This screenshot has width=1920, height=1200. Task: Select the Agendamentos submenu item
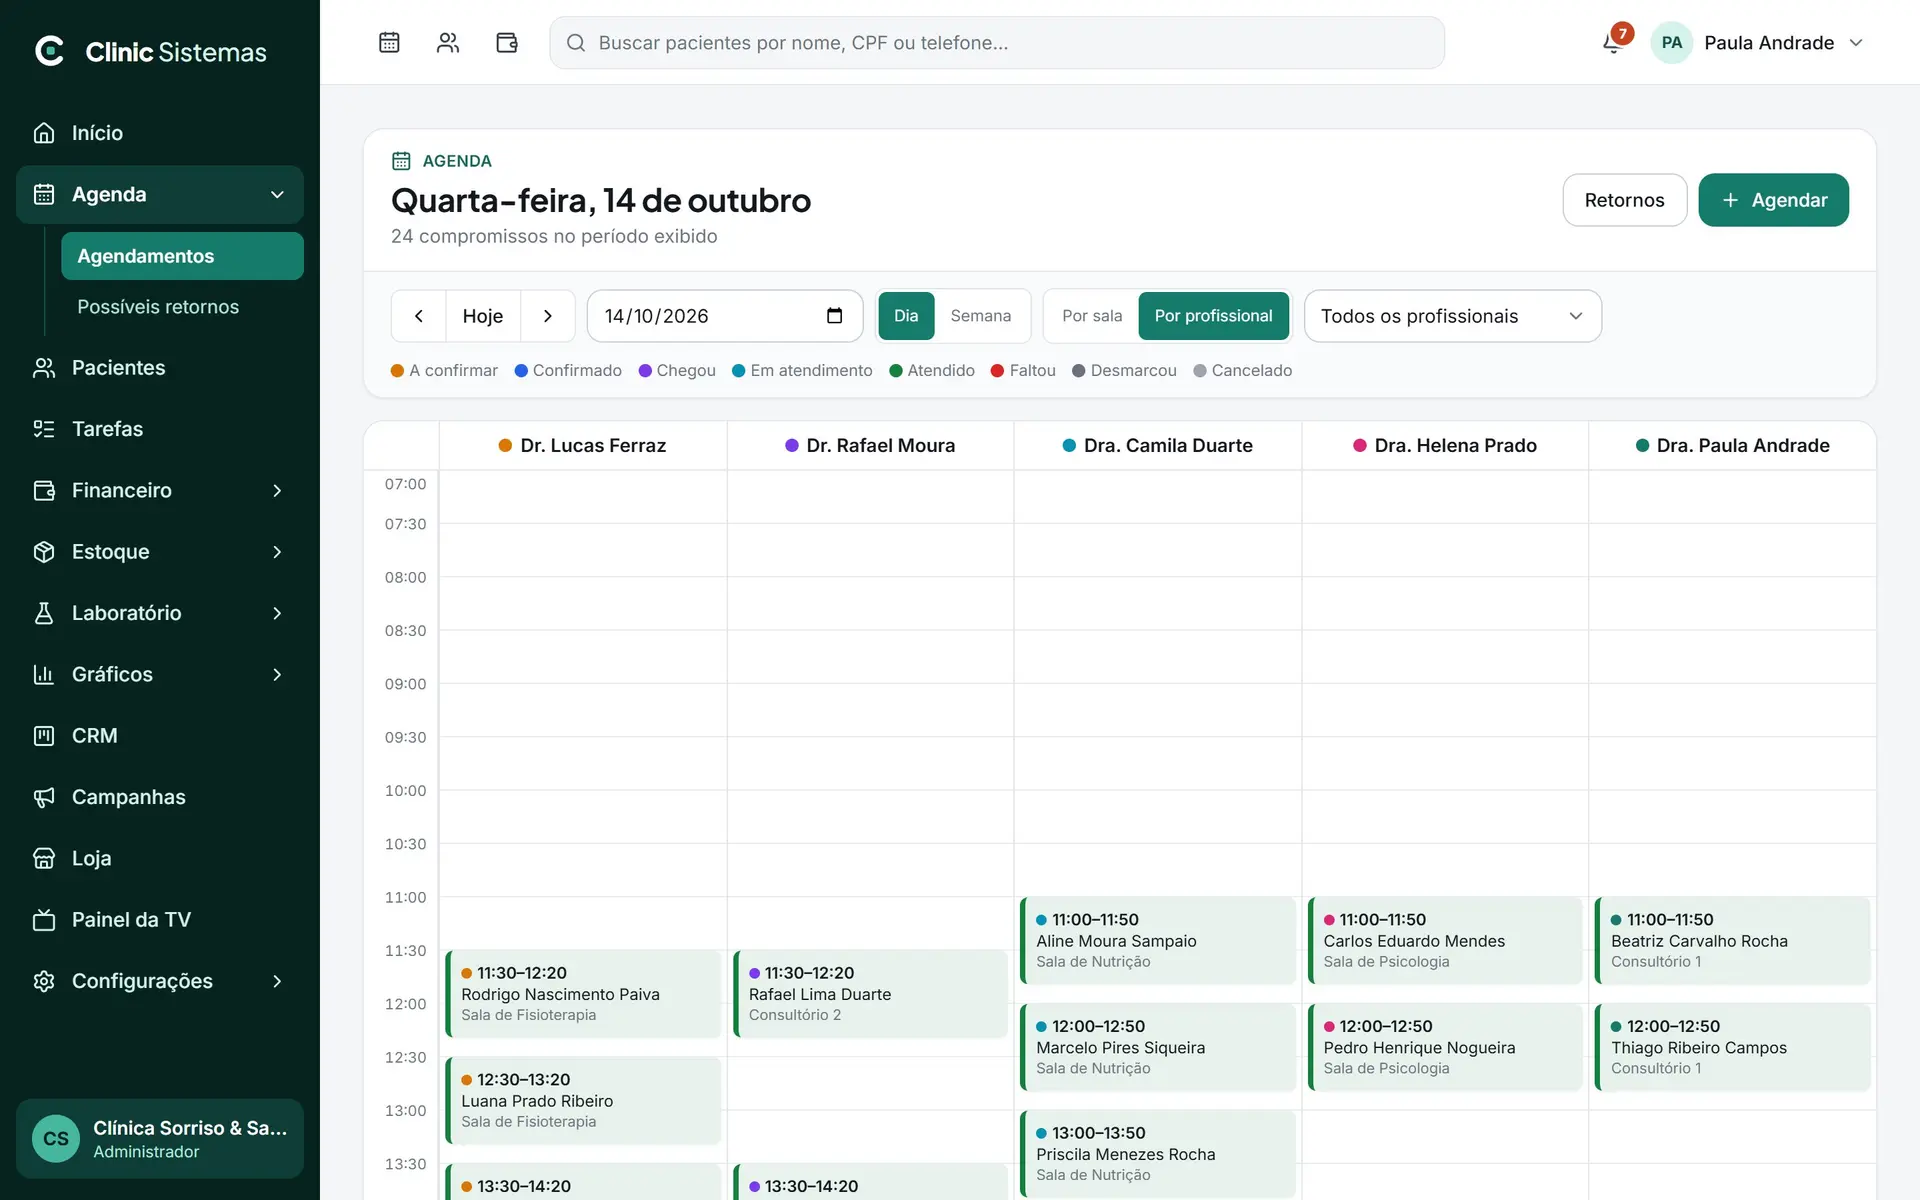point(182,256)
